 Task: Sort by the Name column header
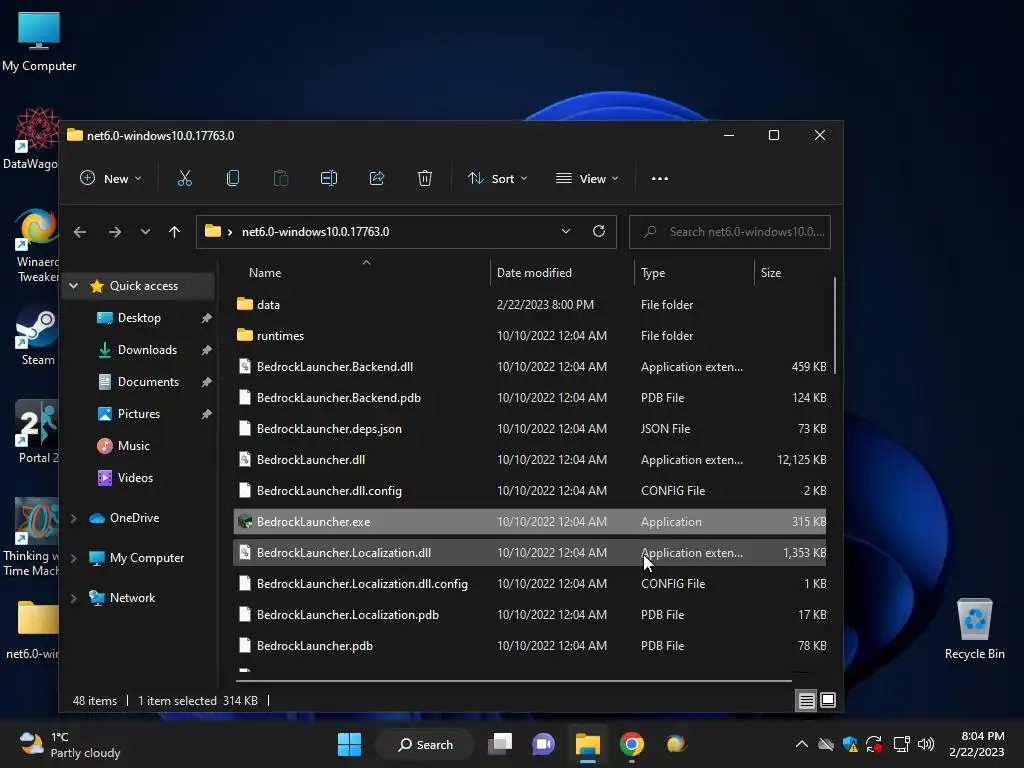click(x=264, y=273)
